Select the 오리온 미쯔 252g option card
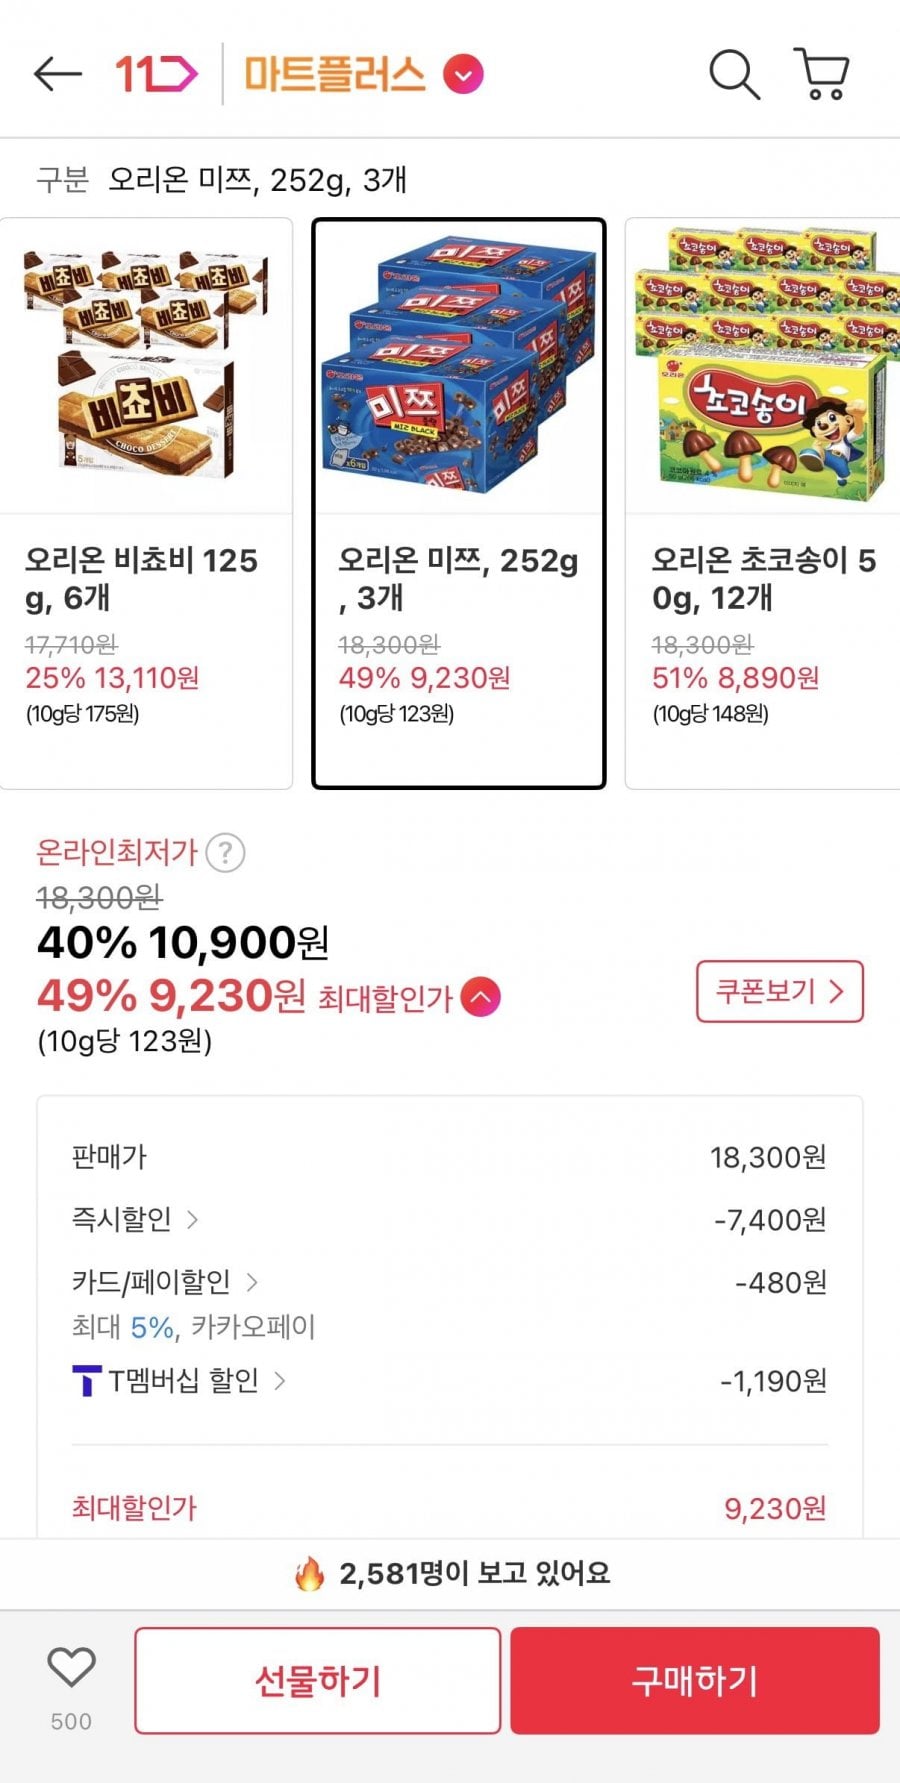900x1783 pixels. click(459, 503)
